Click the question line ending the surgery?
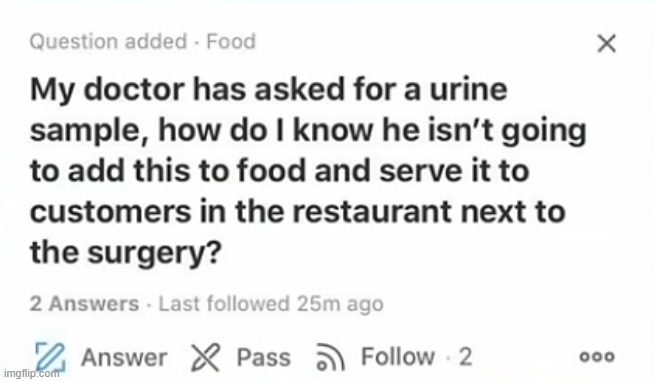 126,253
